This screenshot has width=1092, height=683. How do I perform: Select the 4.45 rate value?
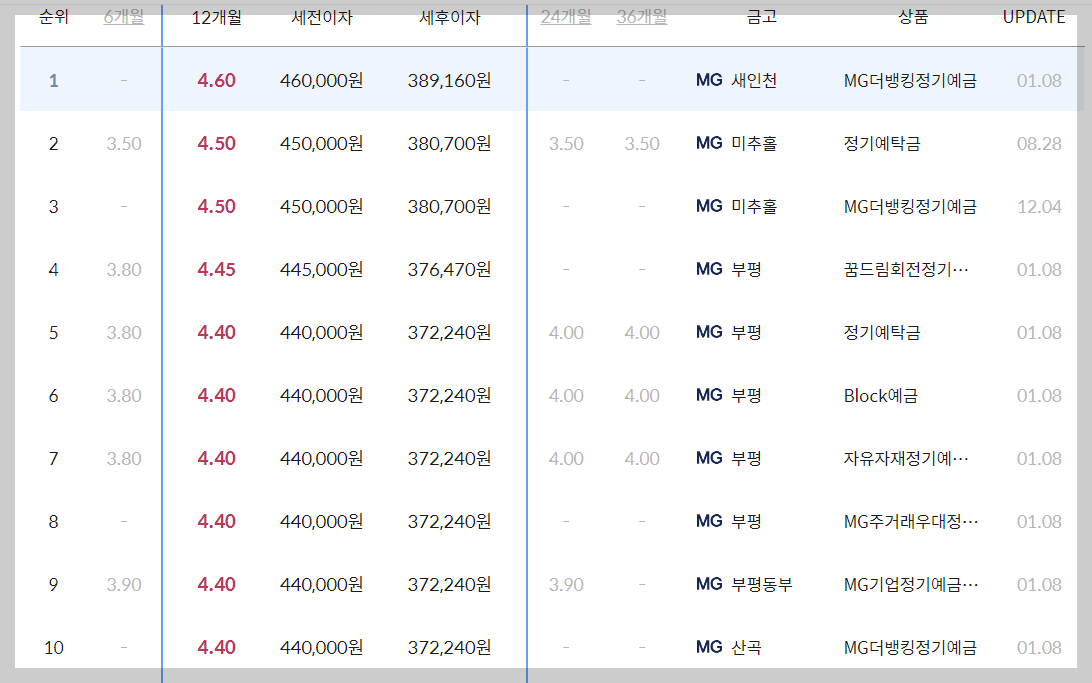pos(217,269)
